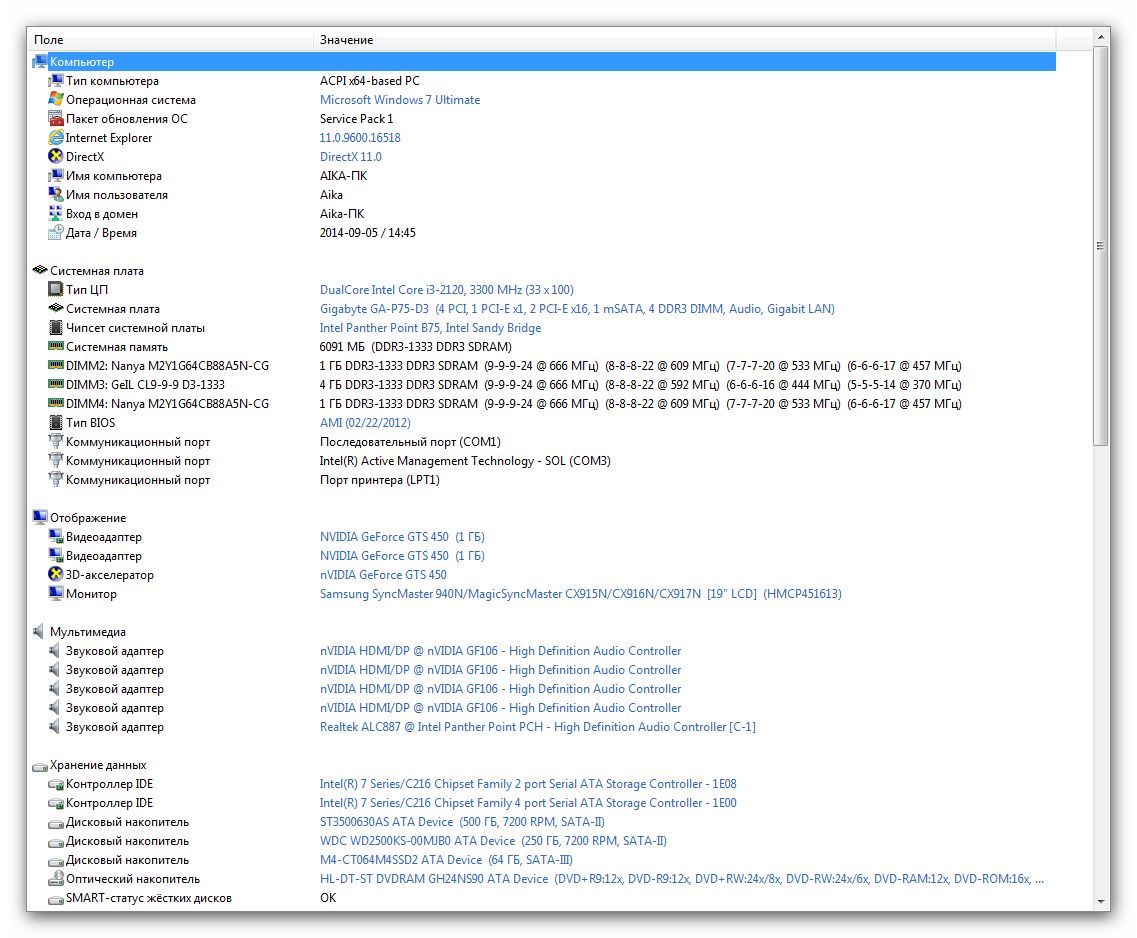Select the Последовательный порт (COM1) value
This screenshot has width=1137, height=938.
pyautogui.click(x=410, y=441)
